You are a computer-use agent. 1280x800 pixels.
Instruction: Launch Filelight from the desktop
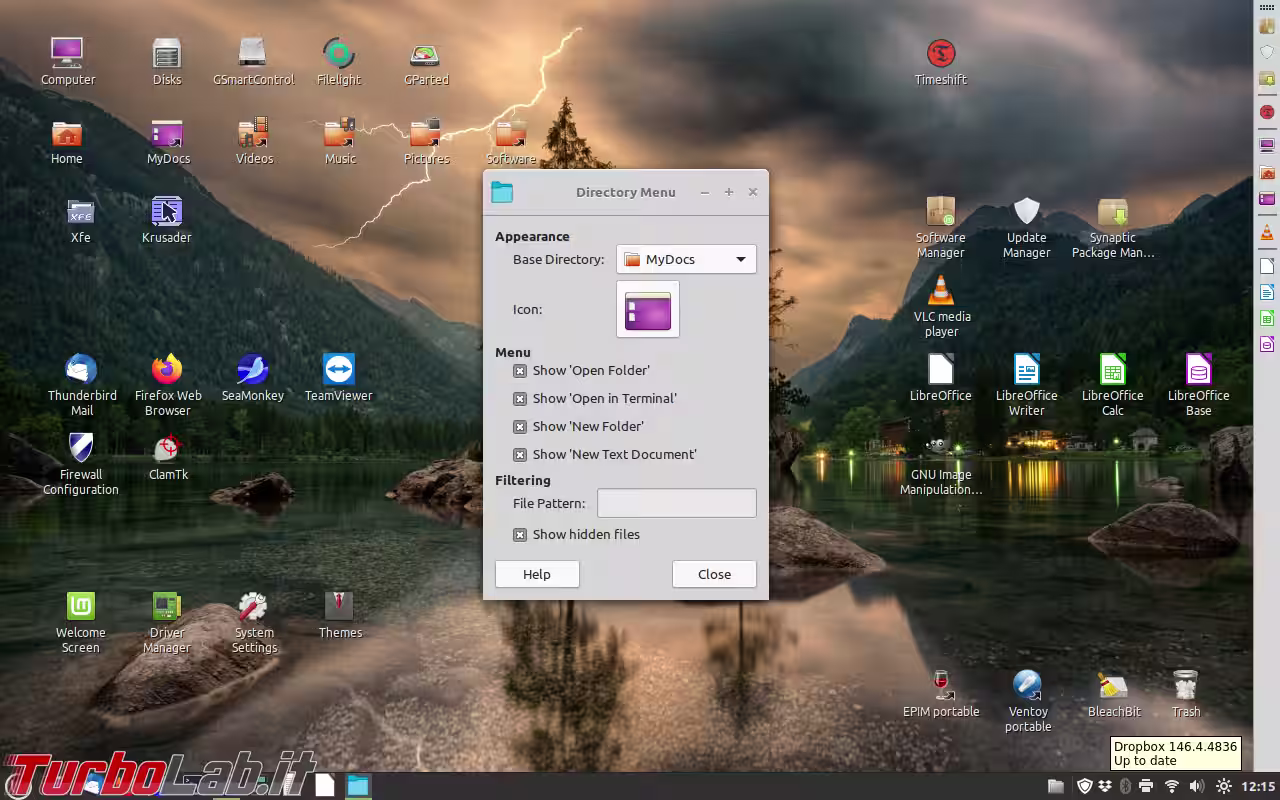339,61
